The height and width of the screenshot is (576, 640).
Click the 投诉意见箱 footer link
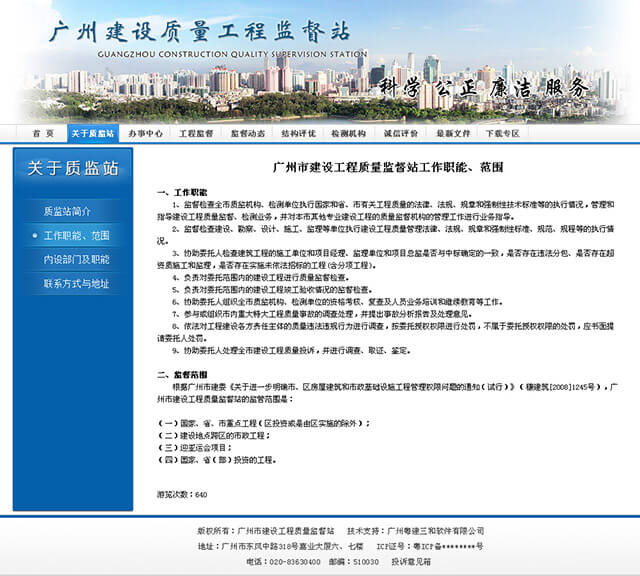point(411,562)
